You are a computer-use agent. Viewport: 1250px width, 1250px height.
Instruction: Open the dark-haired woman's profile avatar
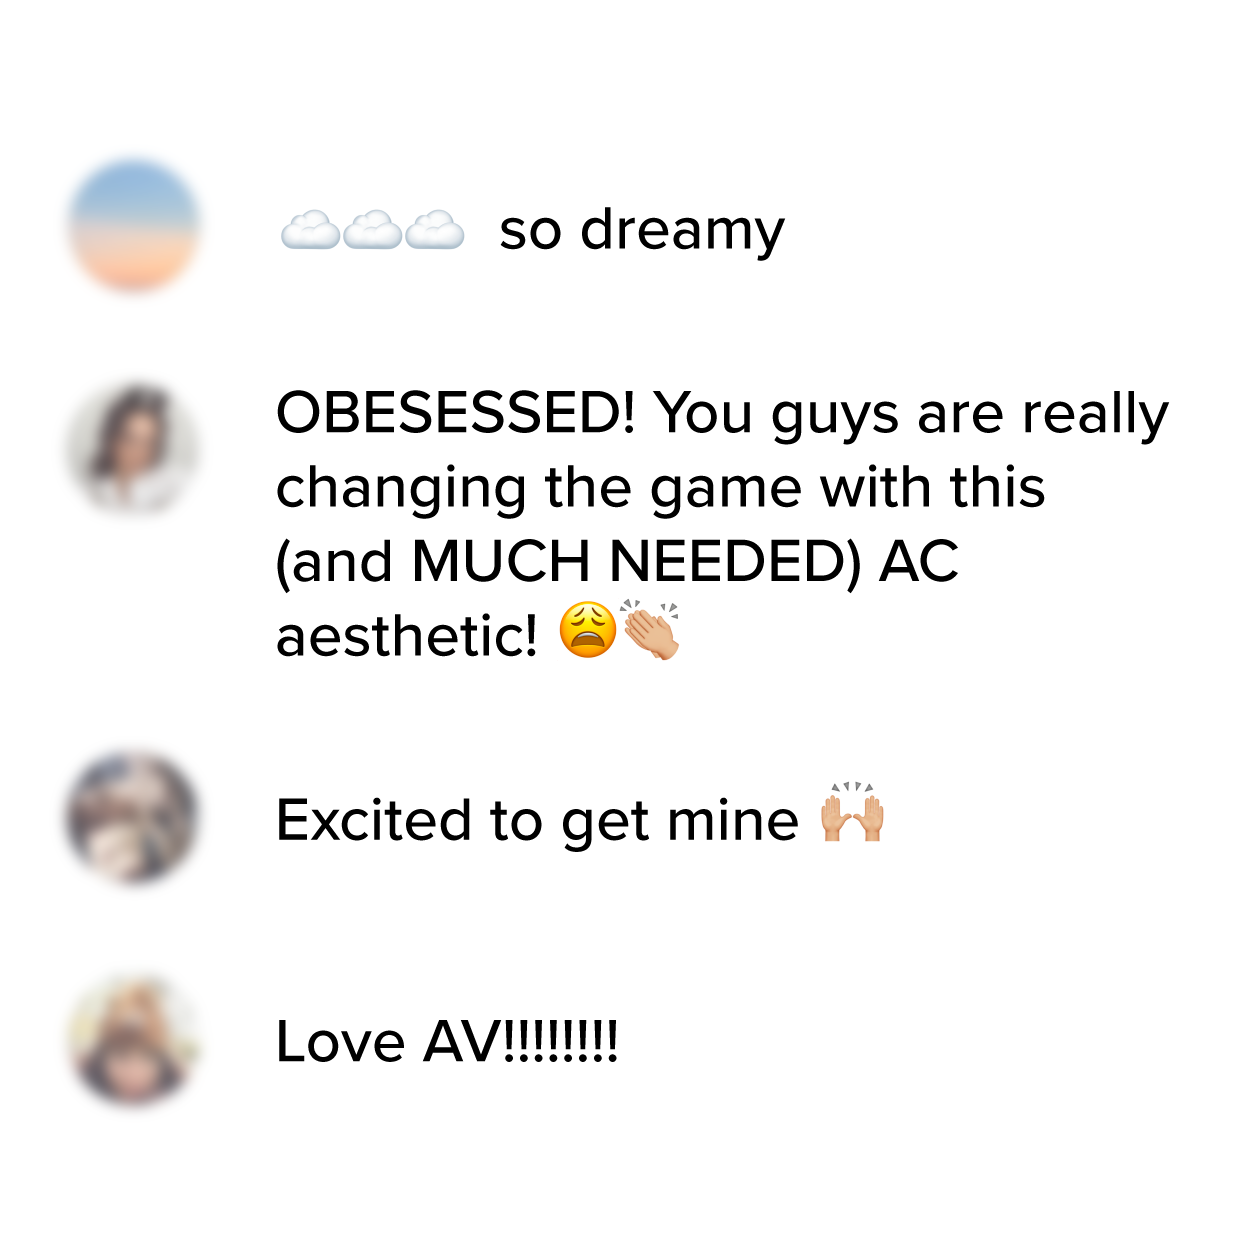tap(134, 449)
